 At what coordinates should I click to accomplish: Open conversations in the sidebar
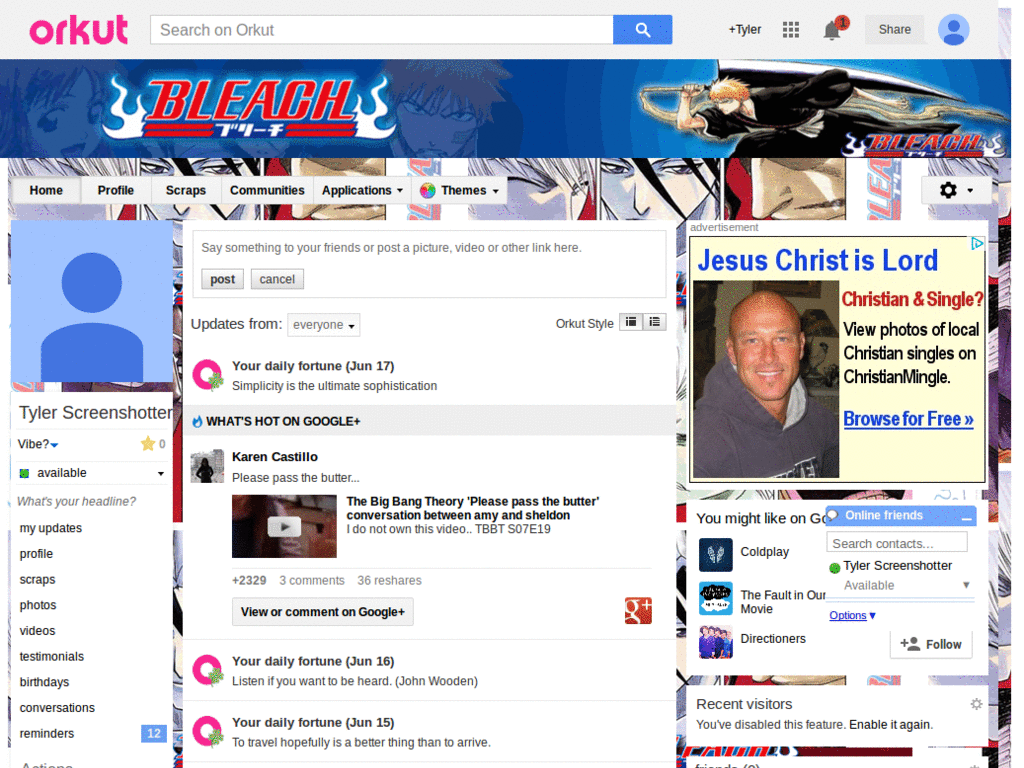pyautogui.click(x=57, y=708)
